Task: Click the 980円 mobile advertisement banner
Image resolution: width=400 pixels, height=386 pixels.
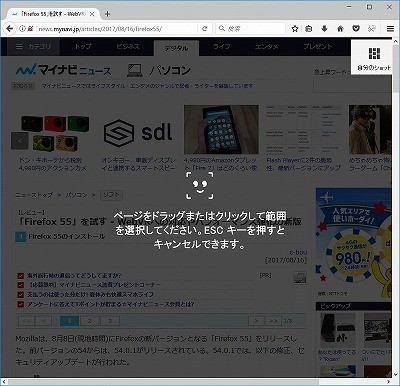Action: (x=354, y=243)
